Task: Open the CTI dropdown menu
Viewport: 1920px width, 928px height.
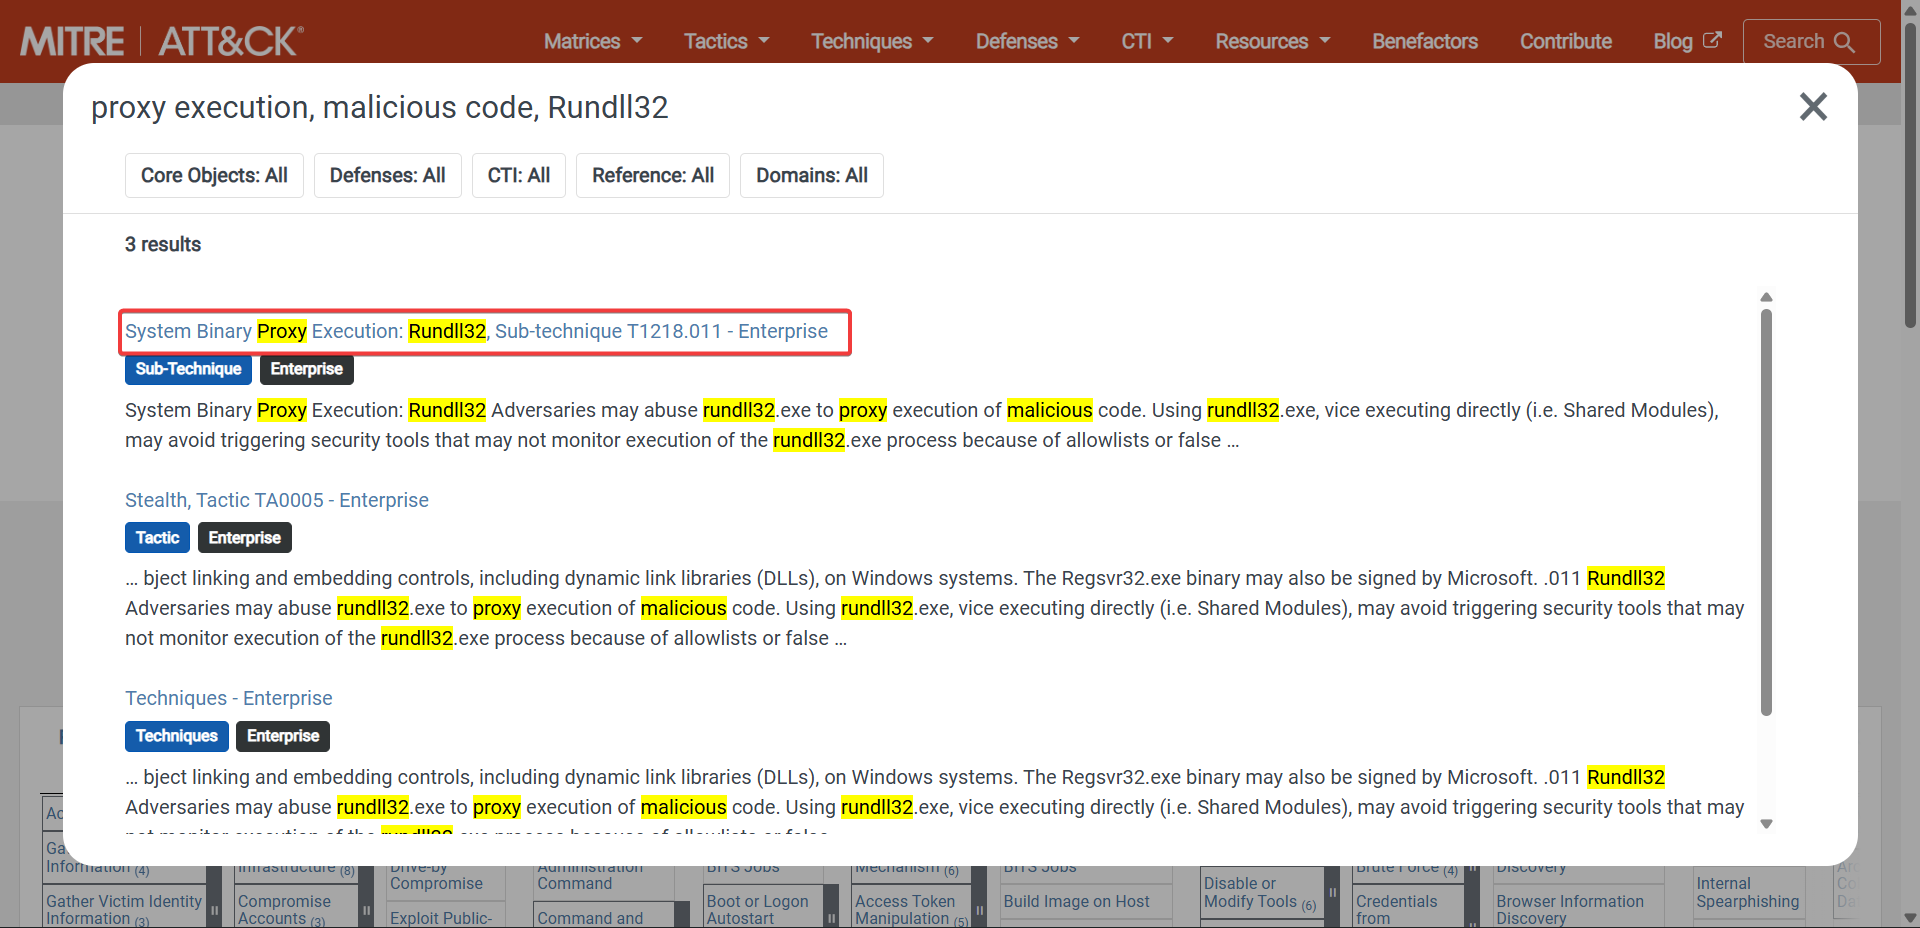Action: pyautogui.click(x=1147, y=41)
